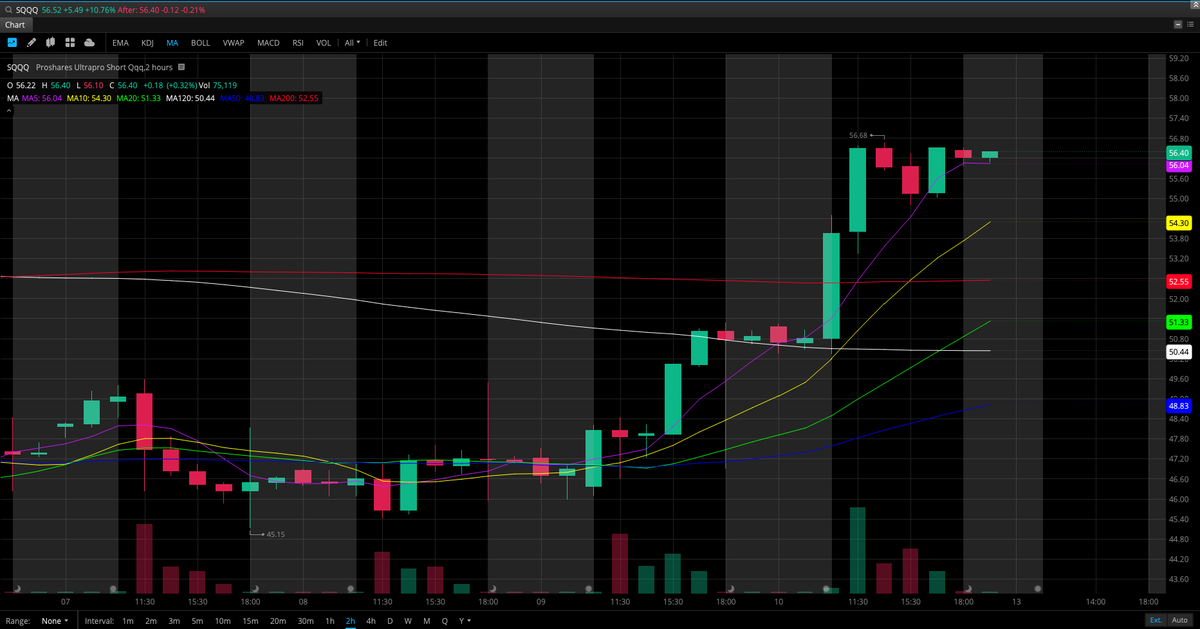Image resolution: width=1200 pixels, height=629 pixels.
Task: Select the 15m interval
Action: click(250, 621)
